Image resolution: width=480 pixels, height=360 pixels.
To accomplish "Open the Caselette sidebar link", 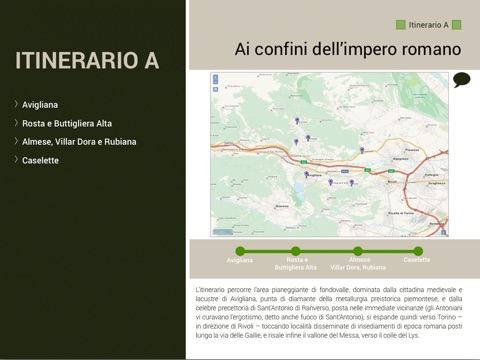I will (x=40, y=160).
